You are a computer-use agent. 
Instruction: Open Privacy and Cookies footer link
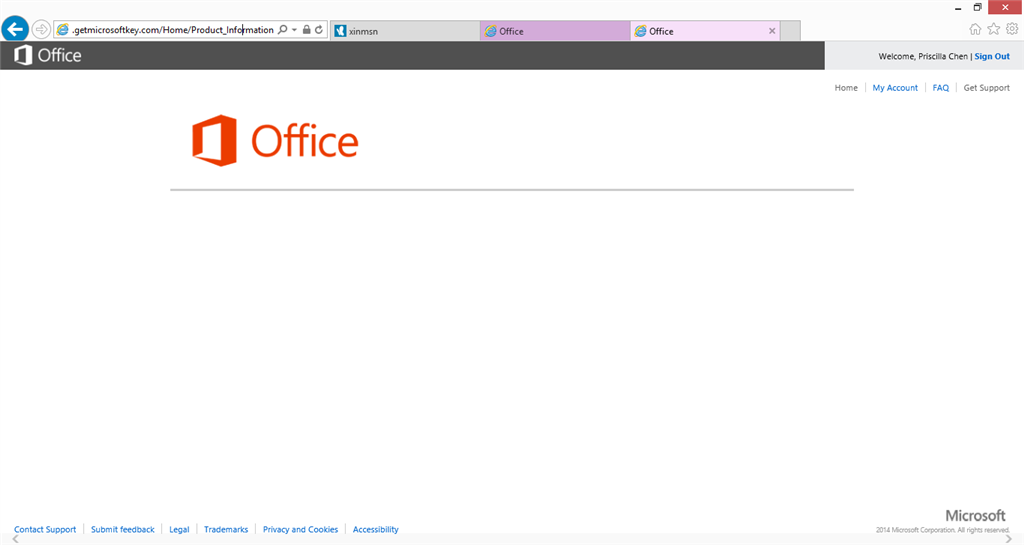300,529
